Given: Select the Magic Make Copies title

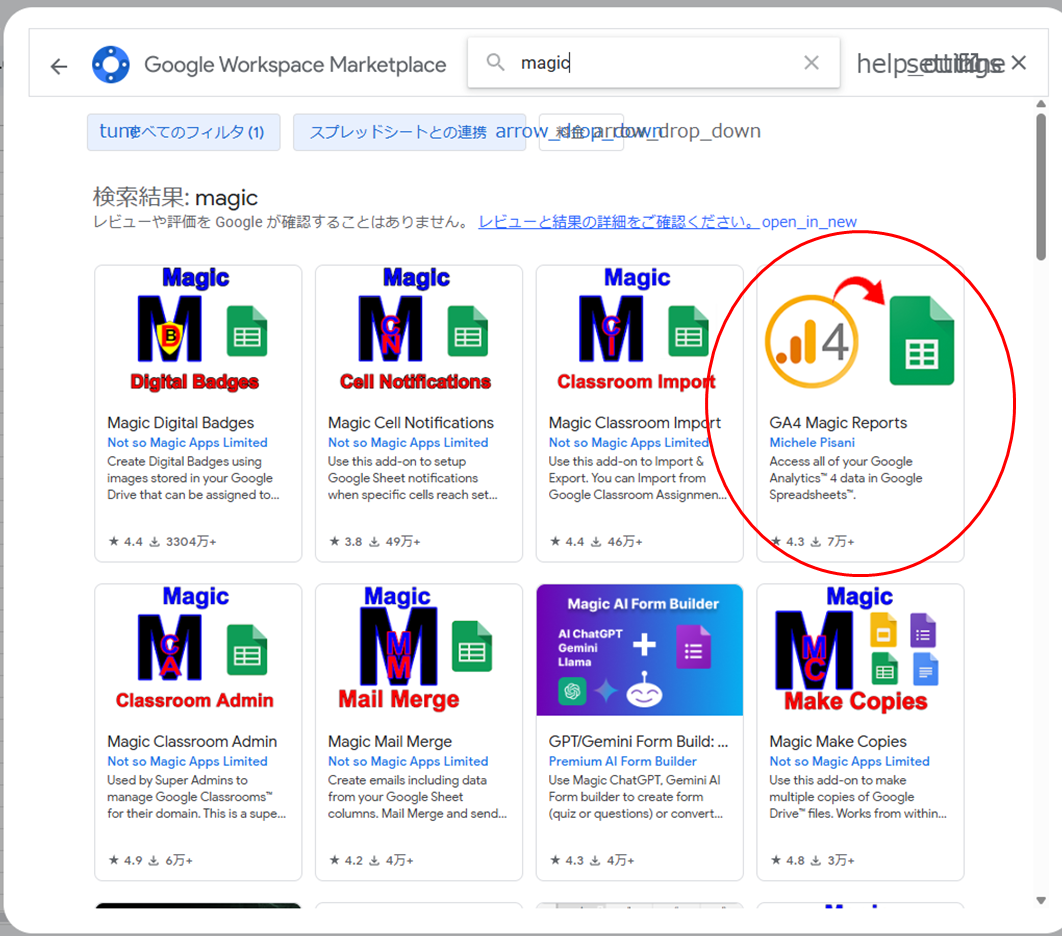Looking at the screenshot, I should click(x=838, y=742).
